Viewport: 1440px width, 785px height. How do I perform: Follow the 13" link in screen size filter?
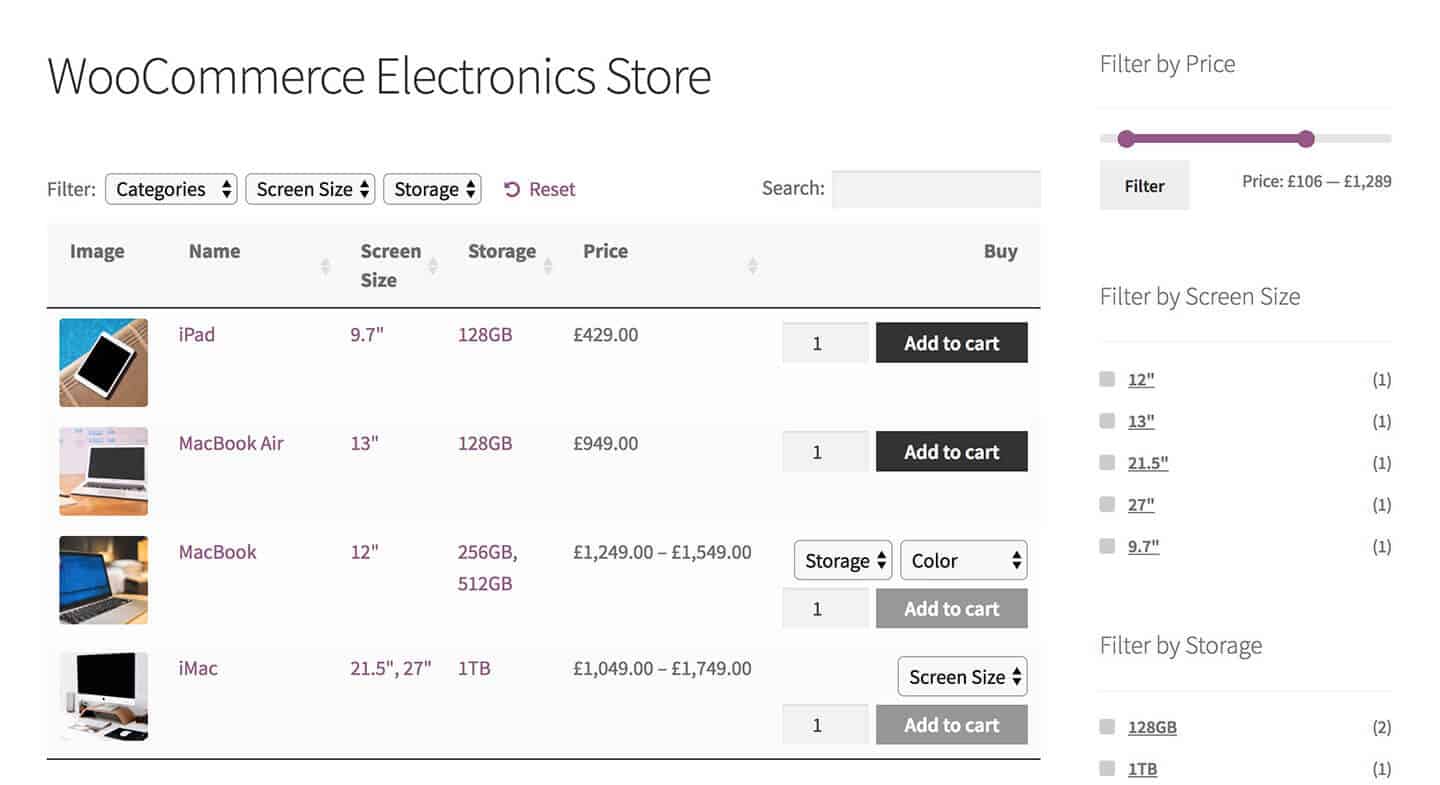[1141, 421]
